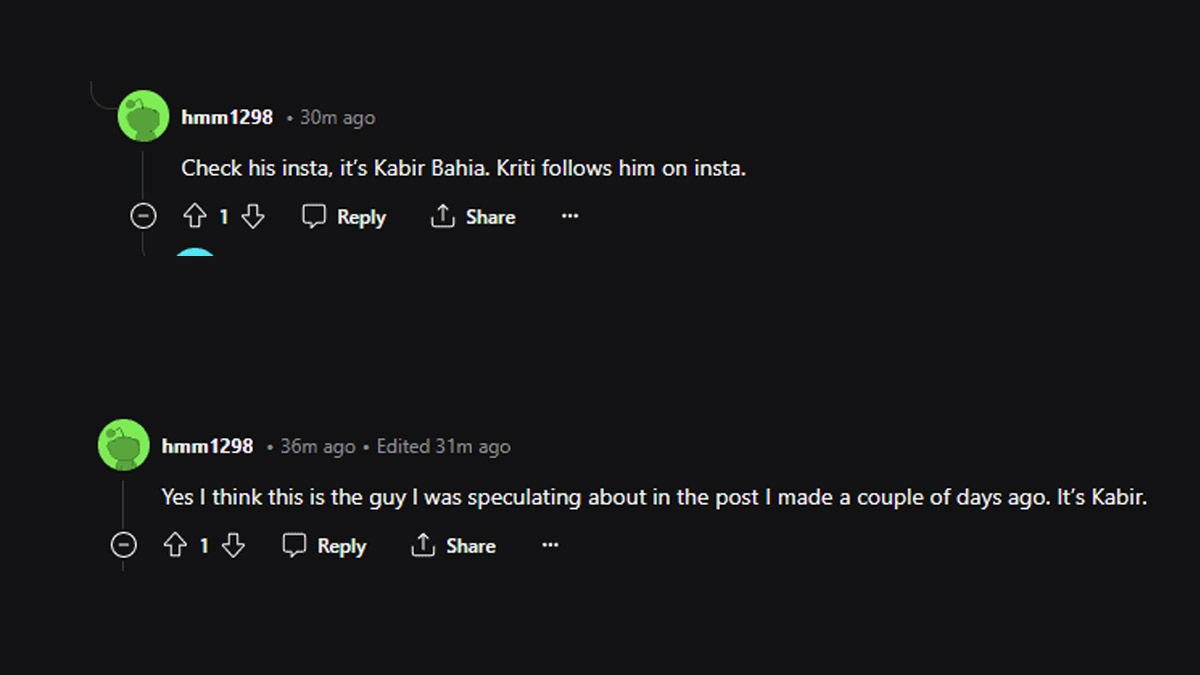Open hmm1298 avatar on the upper comment

click(x=143, y=116)
